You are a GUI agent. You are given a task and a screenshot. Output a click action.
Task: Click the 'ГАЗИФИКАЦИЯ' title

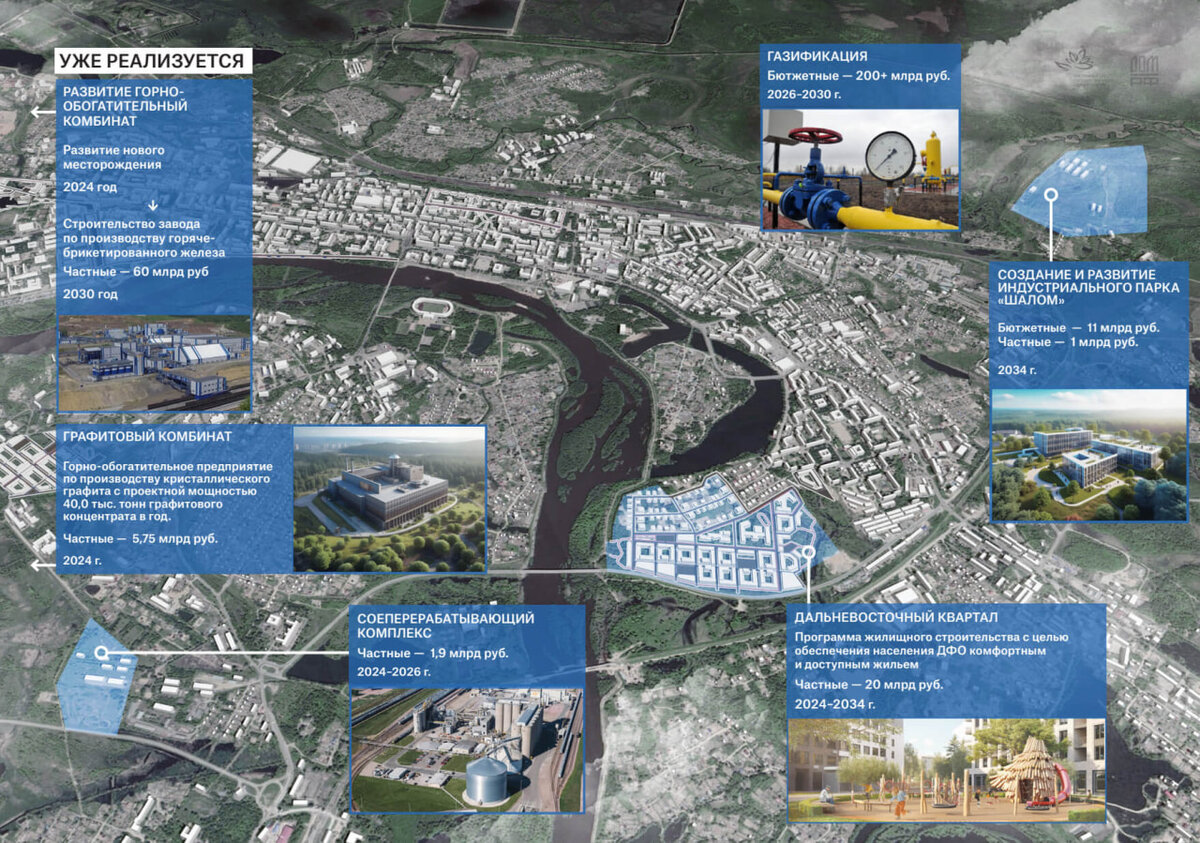(818, 56)
